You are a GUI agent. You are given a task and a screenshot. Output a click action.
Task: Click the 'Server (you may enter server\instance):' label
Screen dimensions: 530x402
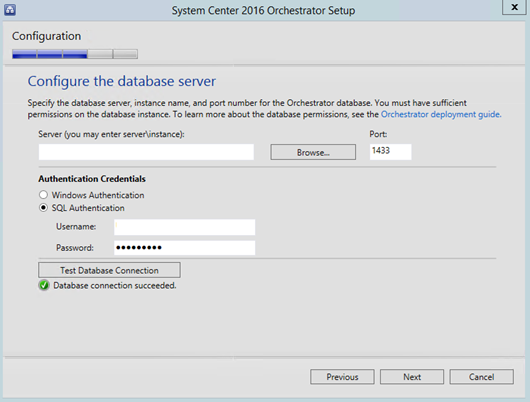[x=111, y=134]
